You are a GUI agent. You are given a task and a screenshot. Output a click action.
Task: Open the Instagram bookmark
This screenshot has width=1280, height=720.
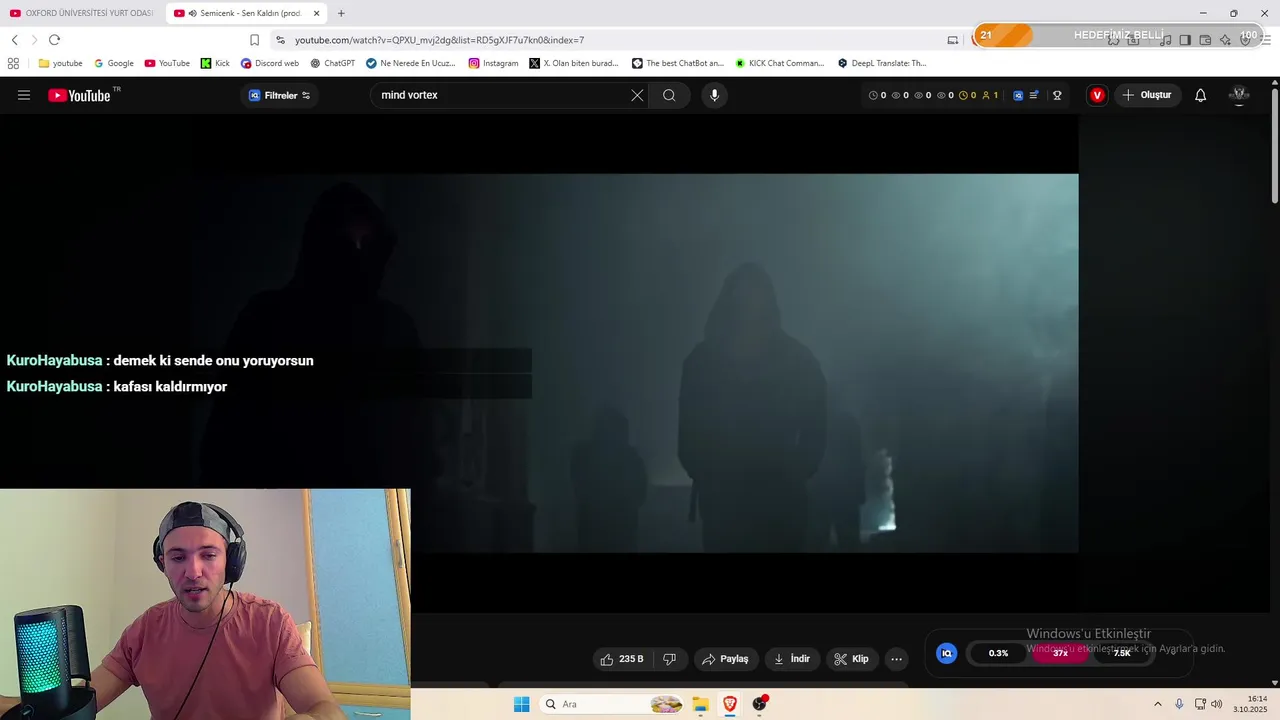tap(494, 63)
